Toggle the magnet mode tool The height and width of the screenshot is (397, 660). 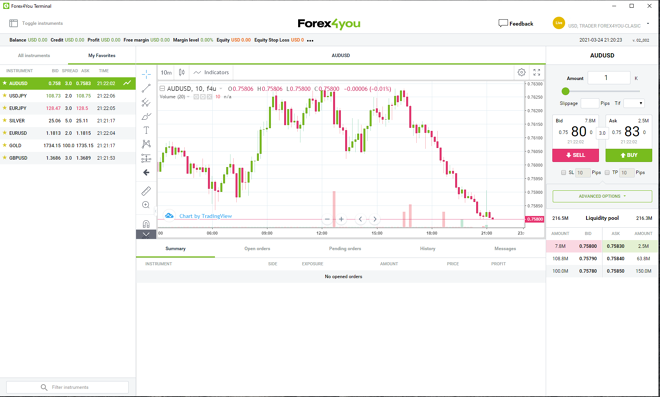tap(146, 223)
